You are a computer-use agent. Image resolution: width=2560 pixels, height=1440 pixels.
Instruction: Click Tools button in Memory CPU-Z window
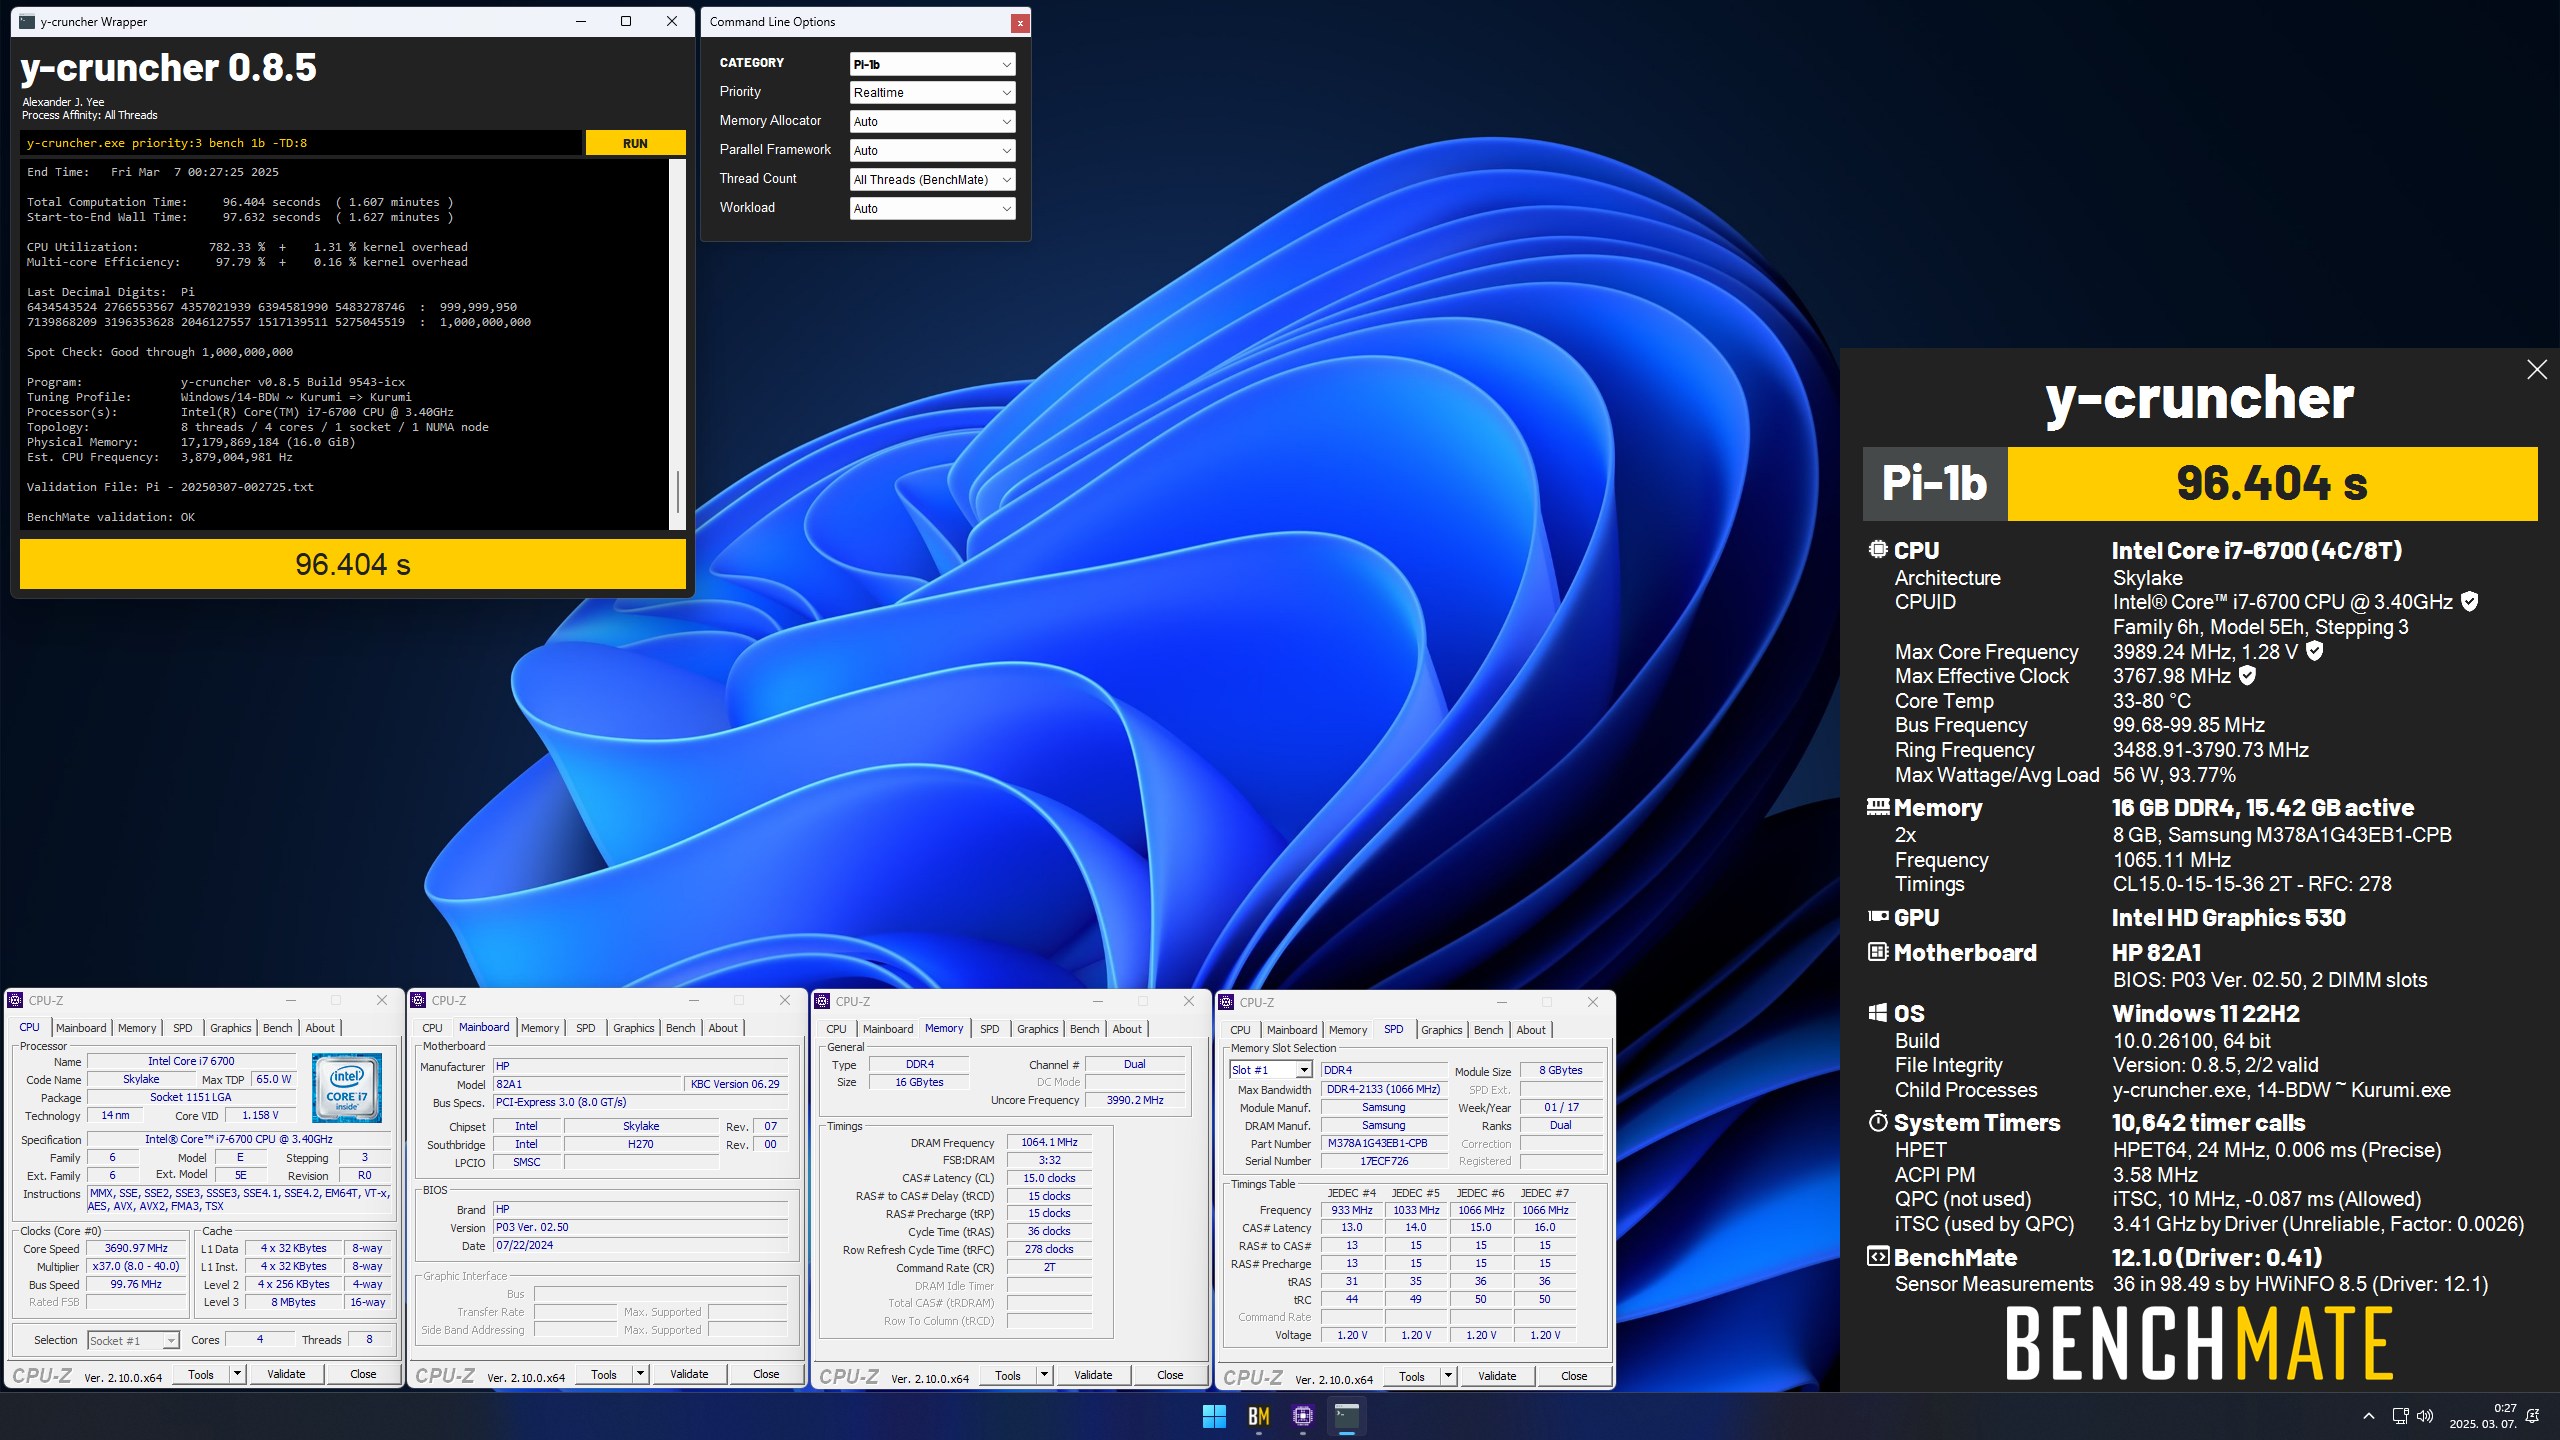[x=1008, y=1375]
